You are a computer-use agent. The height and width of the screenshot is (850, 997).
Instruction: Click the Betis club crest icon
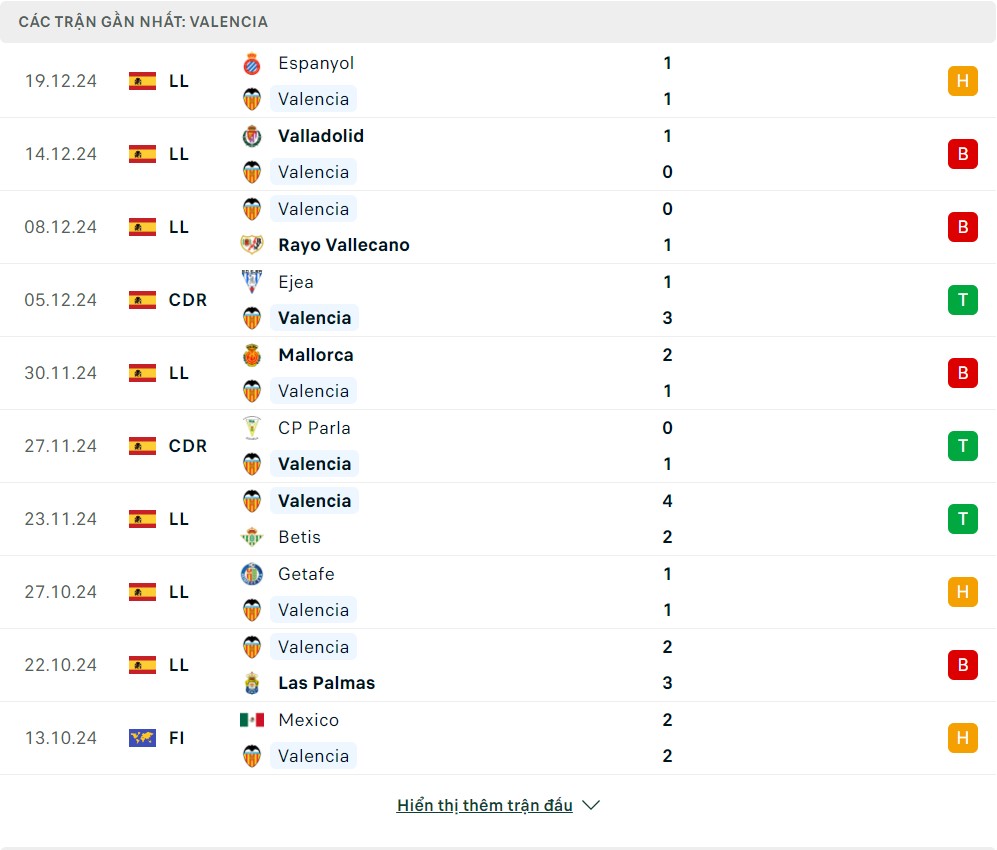252,537
